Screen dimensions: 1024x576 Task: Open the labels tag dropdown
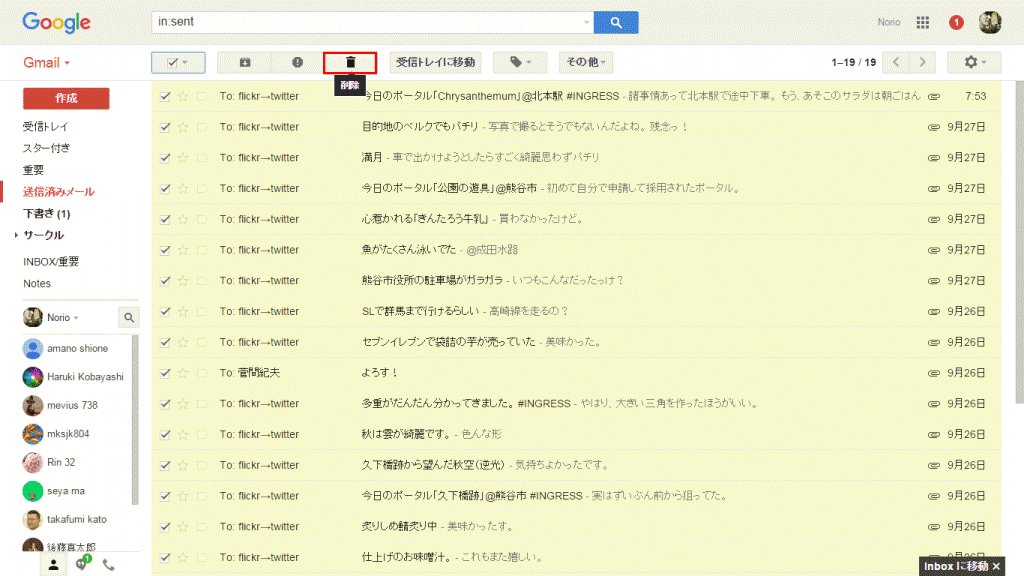click(x=521, y=62)
